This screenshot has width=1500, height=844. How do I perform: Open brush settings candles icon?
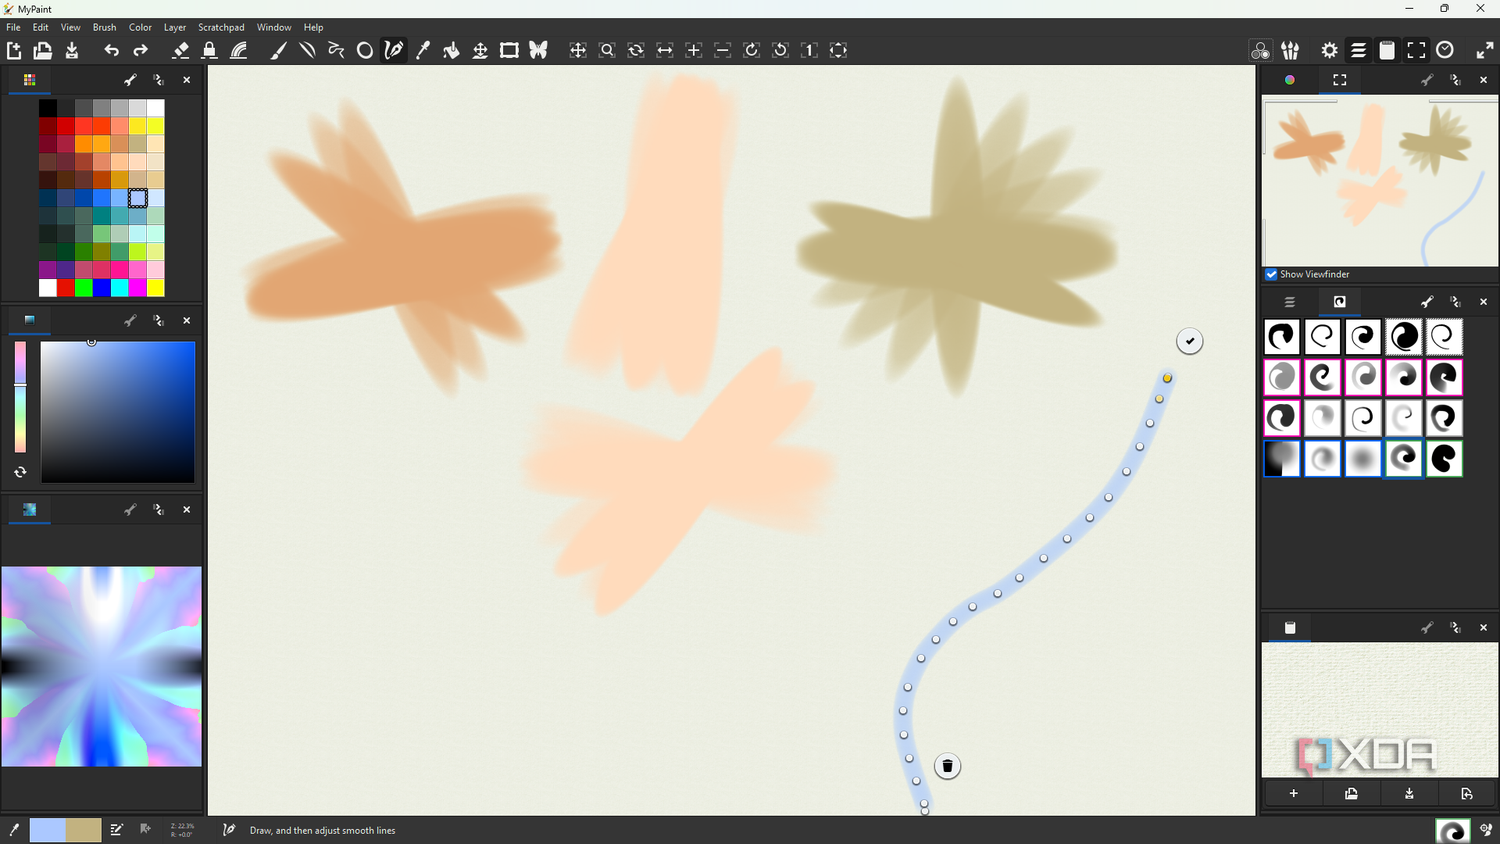[1291, 50]
